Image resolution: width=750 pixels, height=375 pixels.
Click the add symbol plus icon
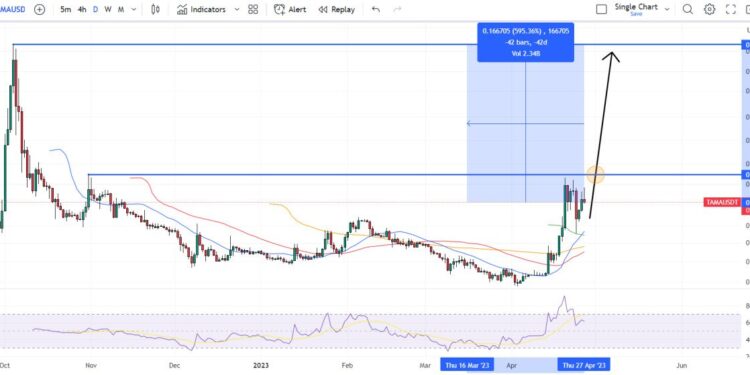click(x=40, y=10)
